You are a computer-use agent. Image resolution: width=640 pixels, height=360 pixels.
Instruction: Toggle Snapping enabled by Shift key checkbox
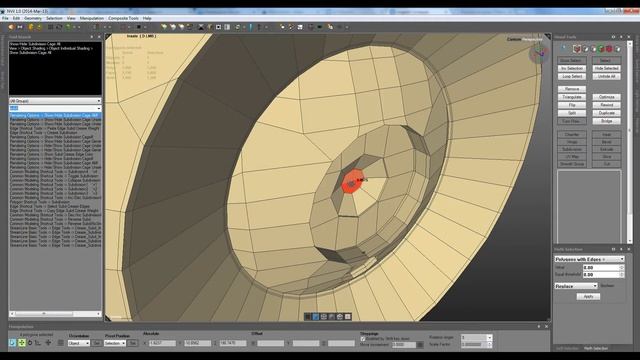pyautogui.click(x=362, y=339)
